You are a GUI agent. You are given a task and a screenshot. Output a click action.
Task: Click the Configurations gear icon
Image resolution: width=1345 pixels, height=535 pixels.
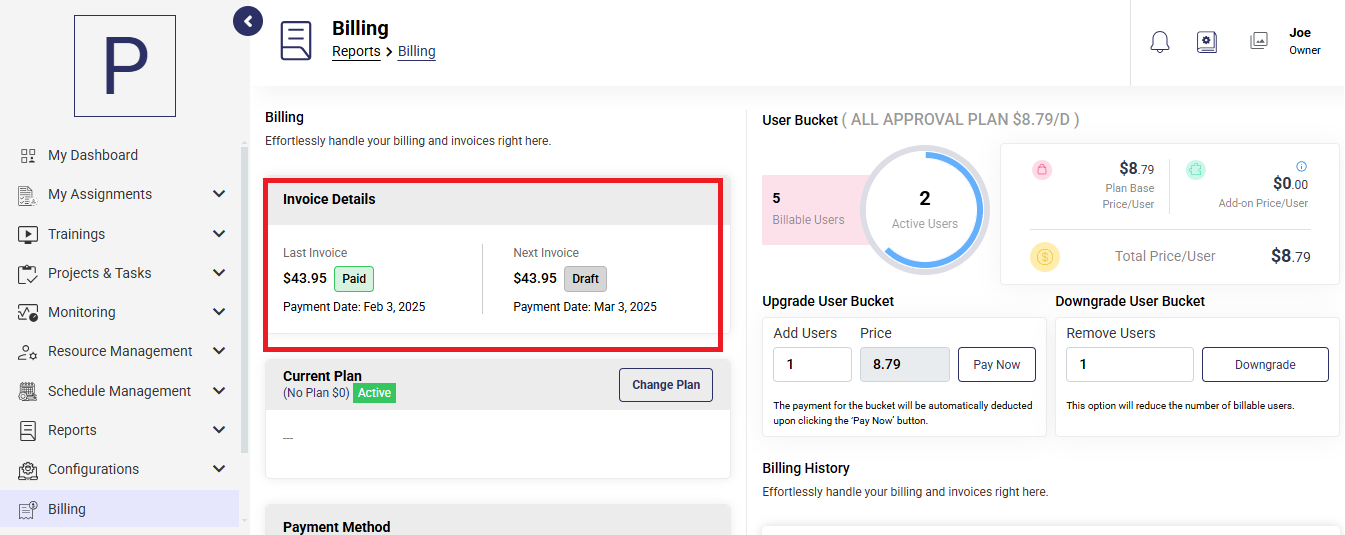28,469
